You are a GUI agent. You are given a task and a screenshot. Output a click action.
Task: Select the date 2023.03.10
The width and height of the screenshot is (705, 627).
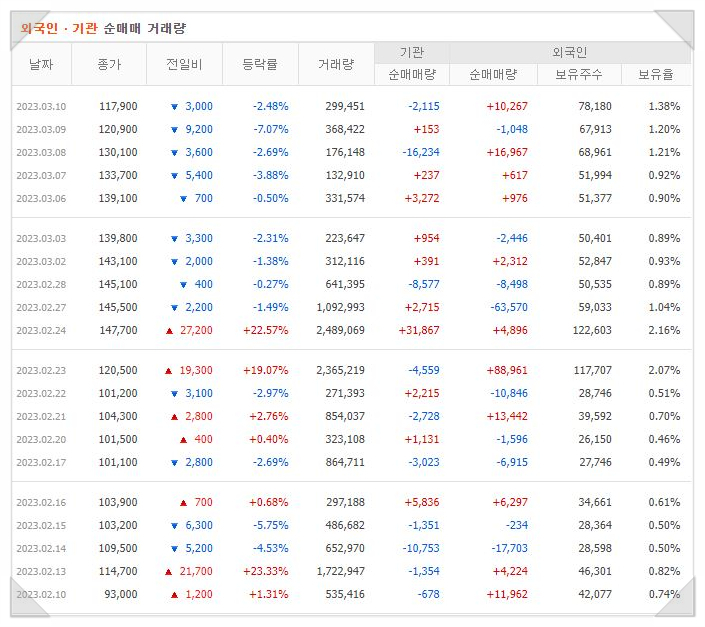pos(41,107)
